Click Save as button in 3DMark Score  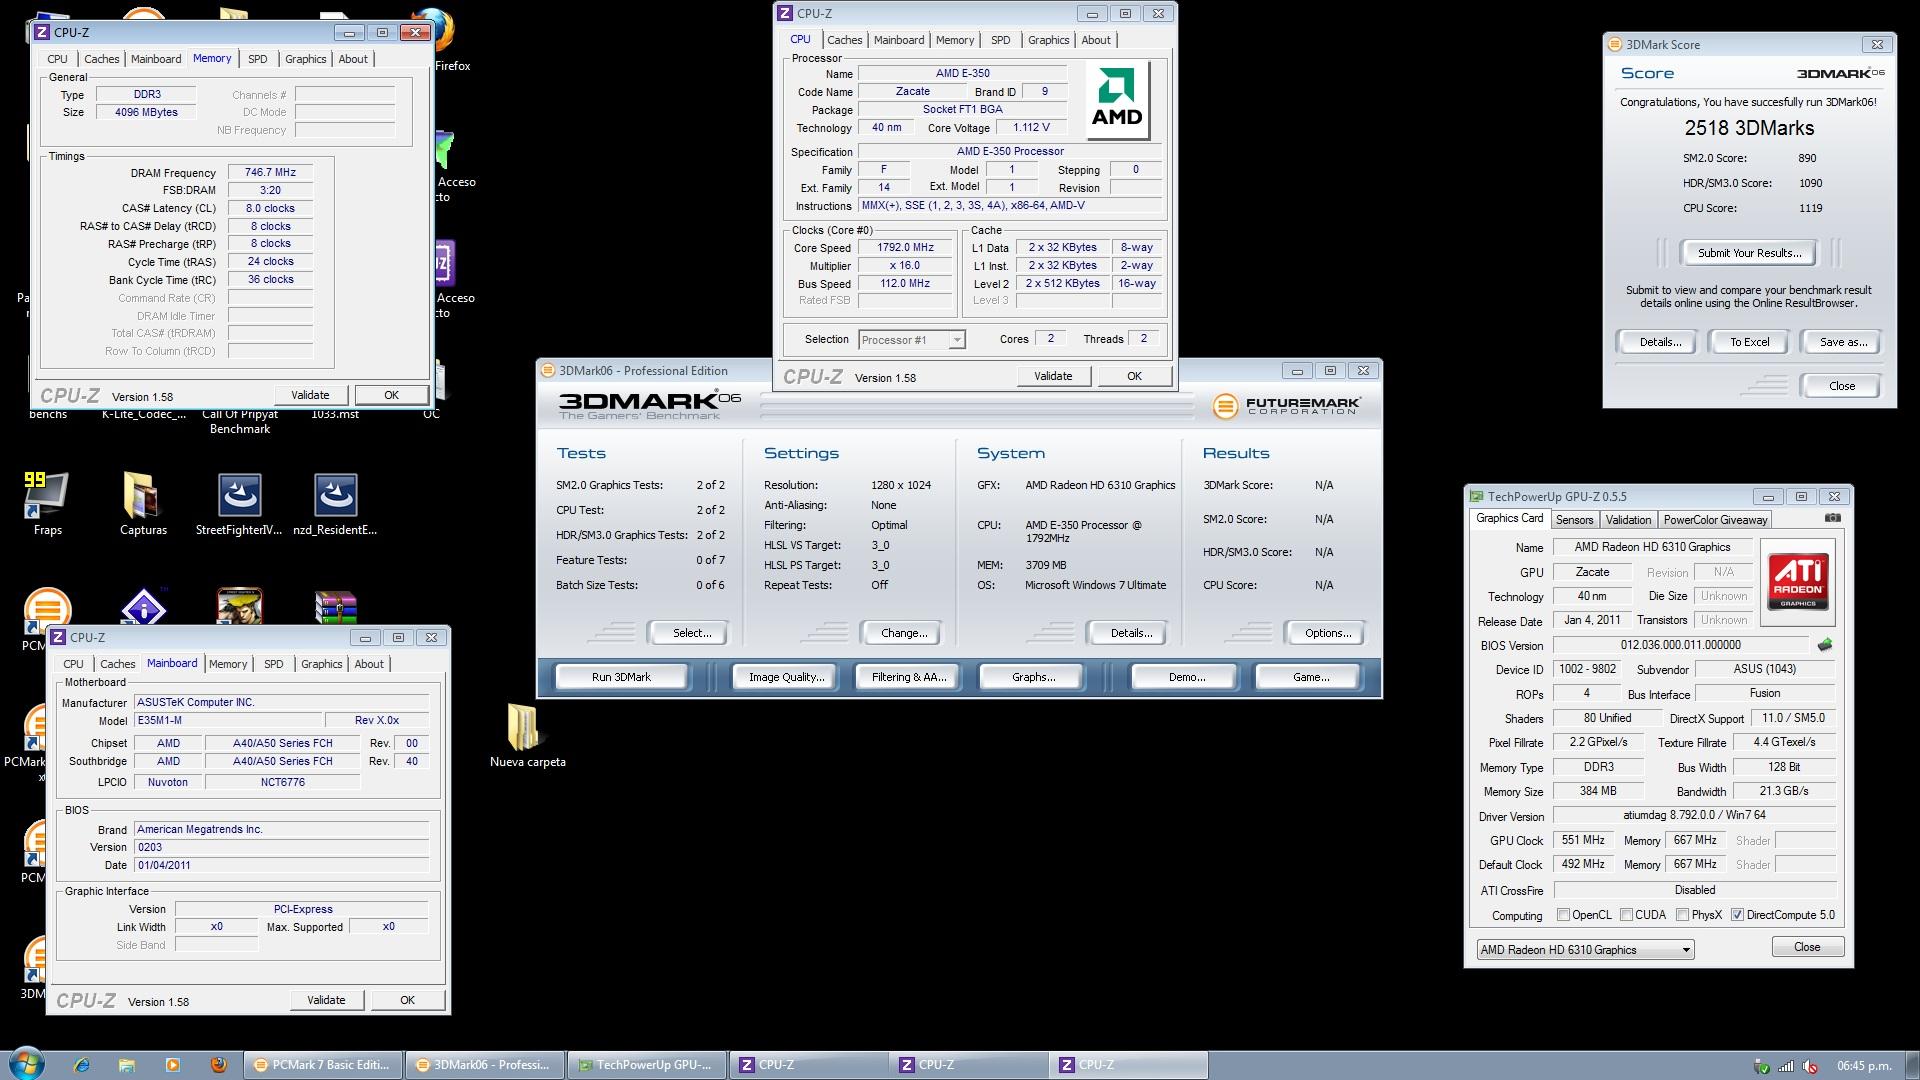(1842, 342)
